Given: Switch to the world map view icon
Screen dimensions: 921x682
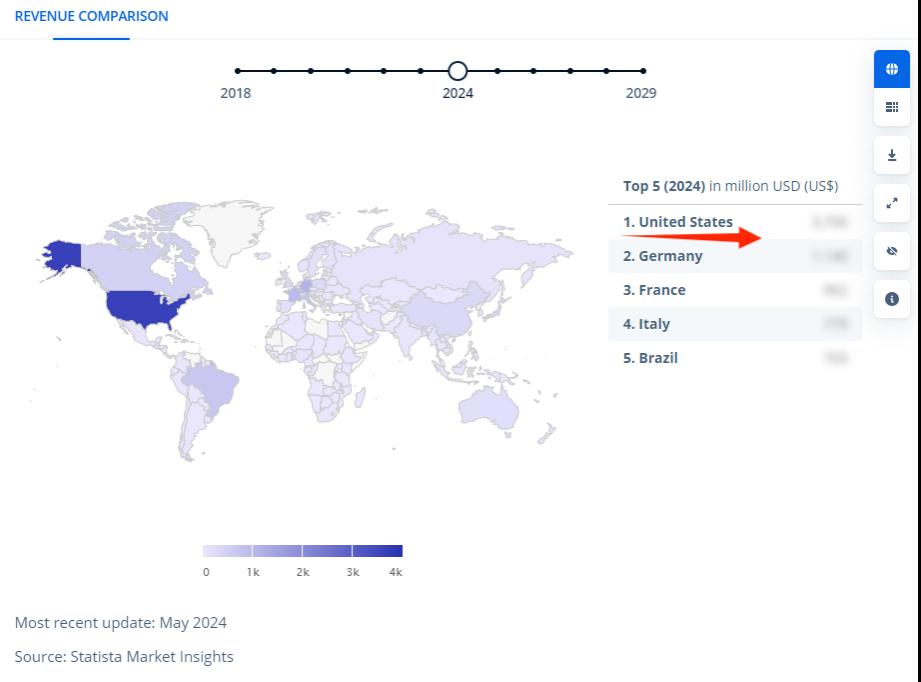Looking at the screenshot, I should tap(892, 69).
